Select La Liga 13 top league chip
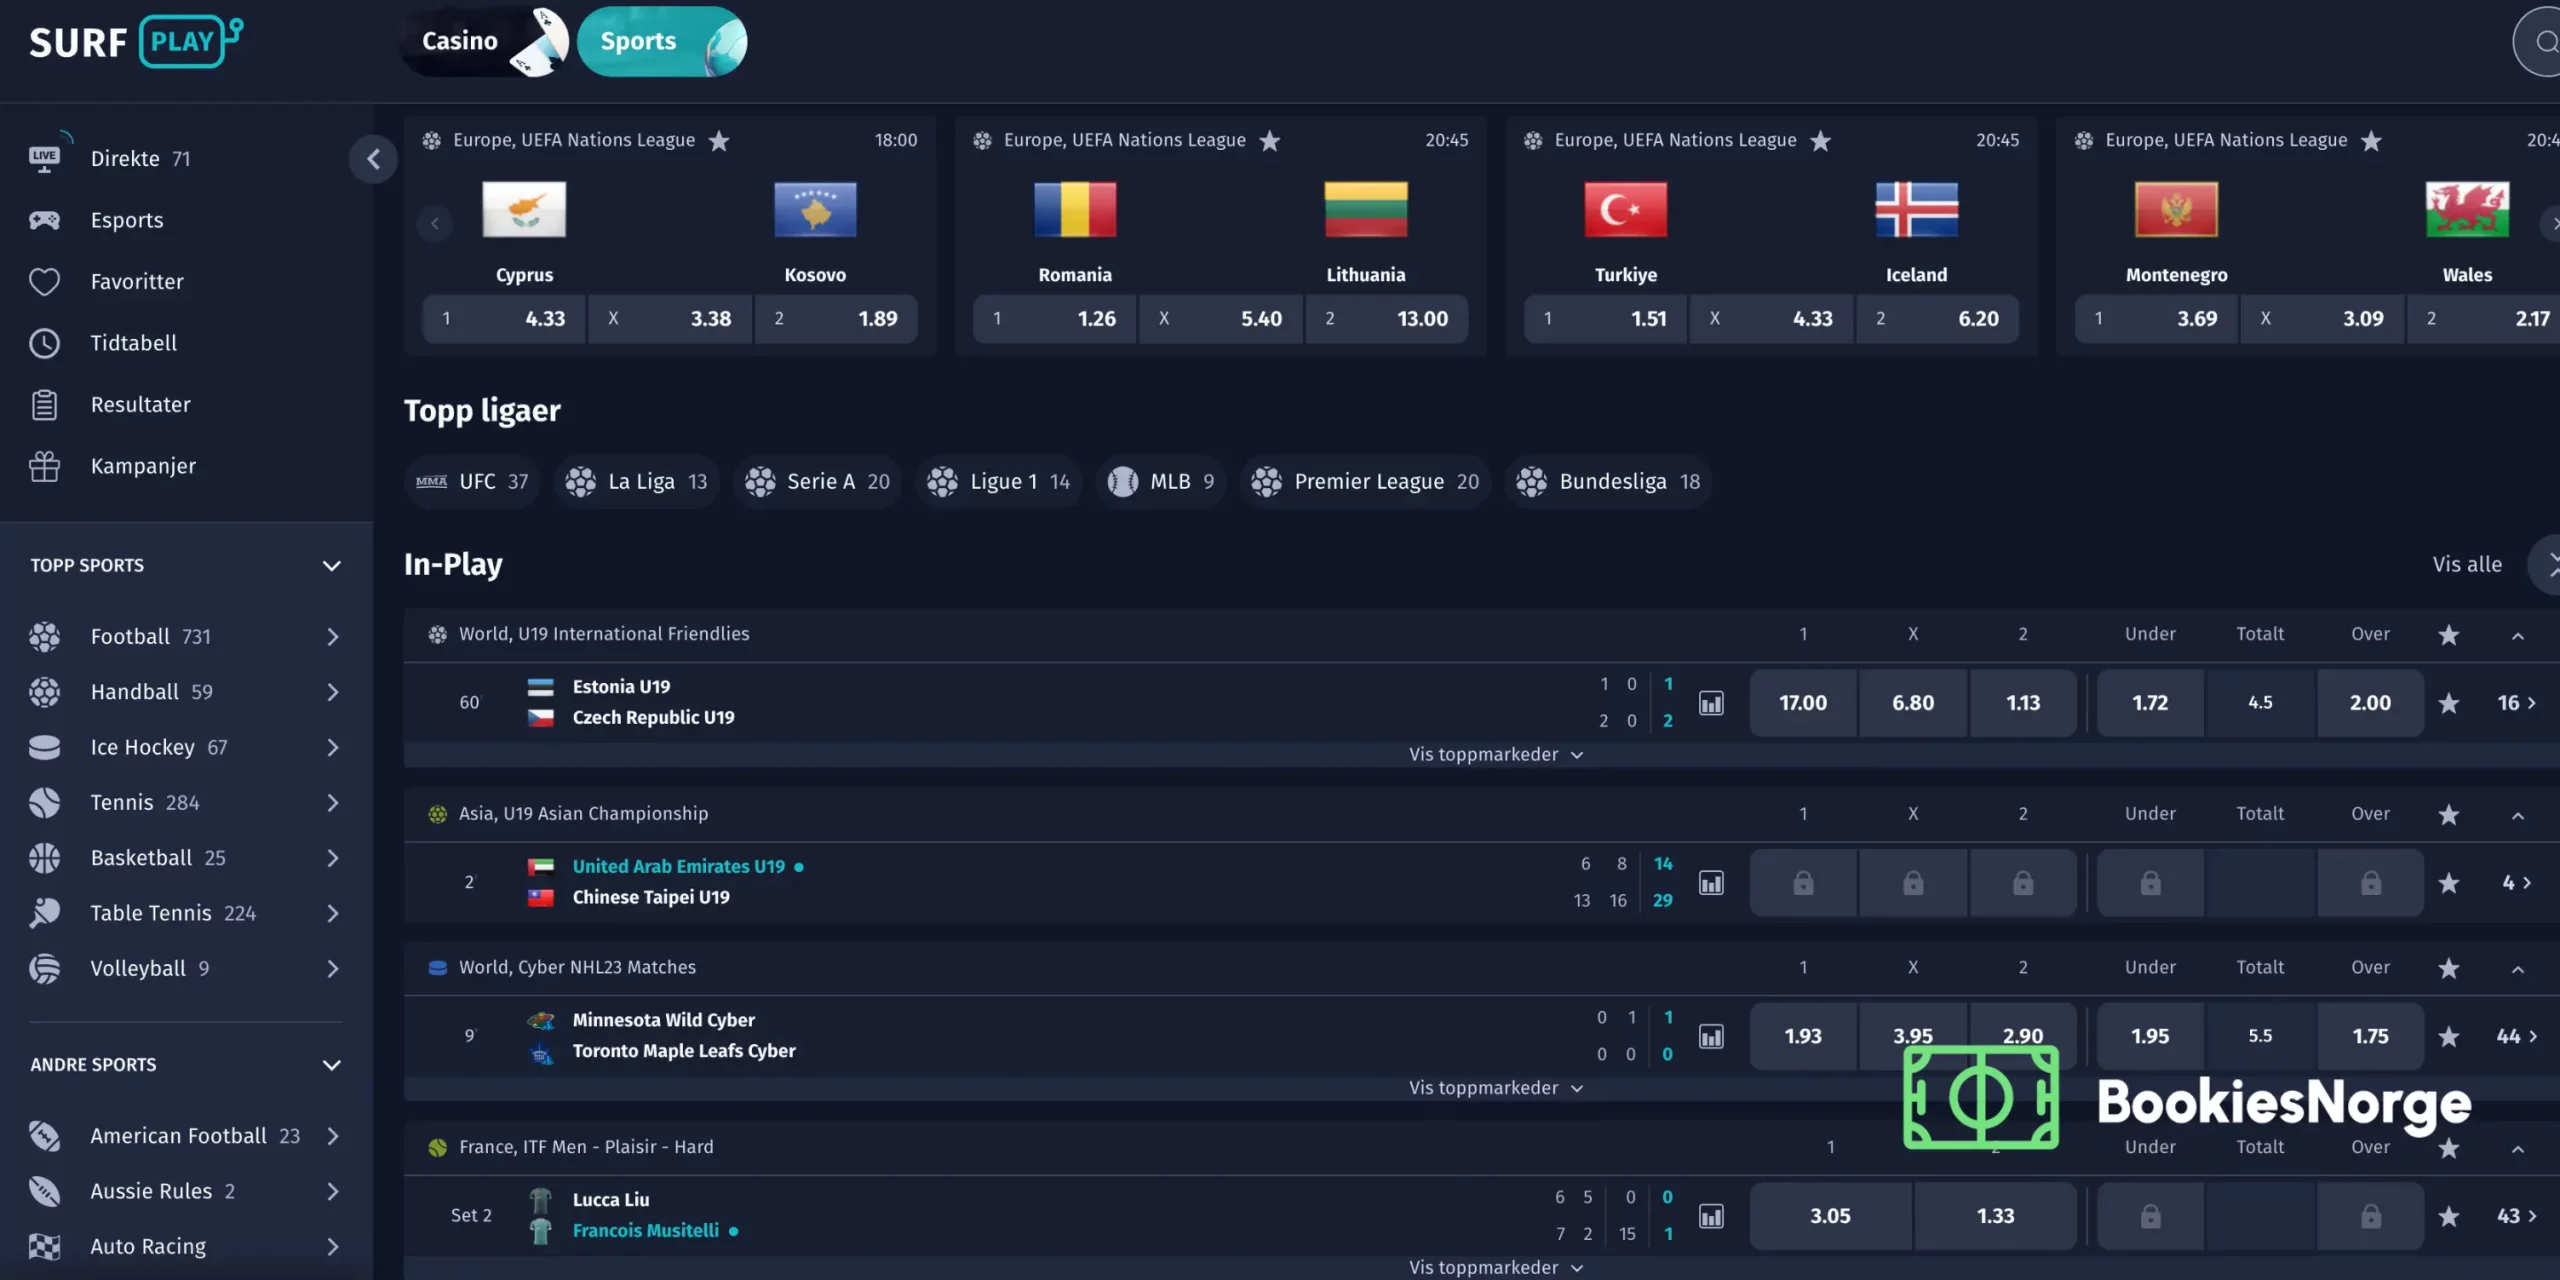 pos(636,482)
